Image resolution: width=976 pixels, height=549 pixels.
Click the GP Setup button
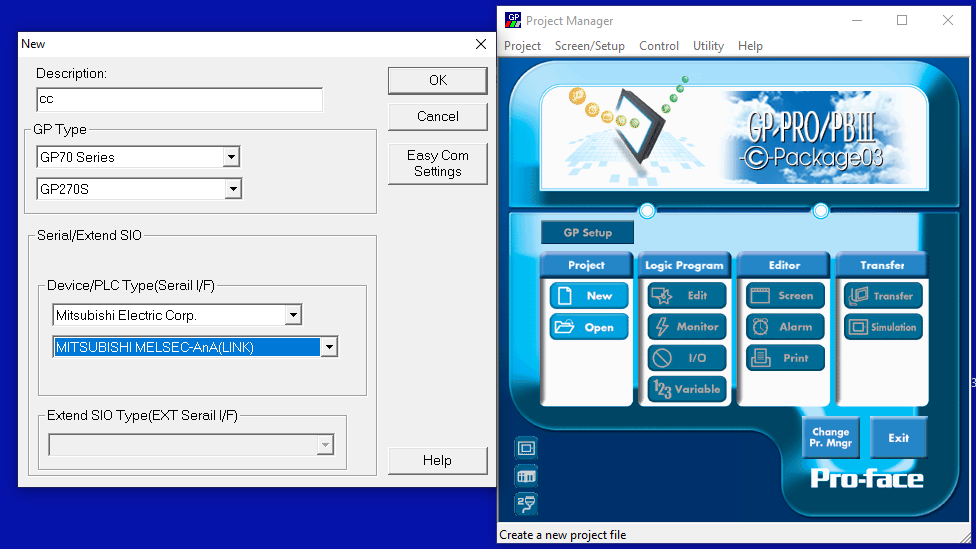tap(588, 233)
